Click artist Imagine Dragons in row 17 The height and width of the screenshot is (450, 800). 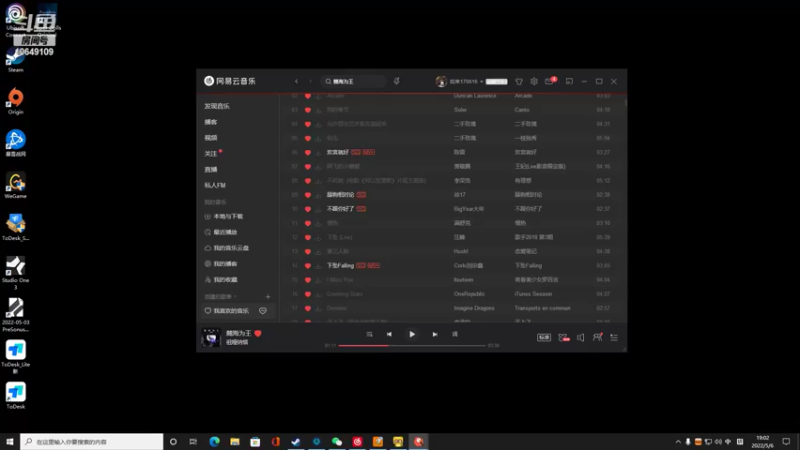point(474,308)
